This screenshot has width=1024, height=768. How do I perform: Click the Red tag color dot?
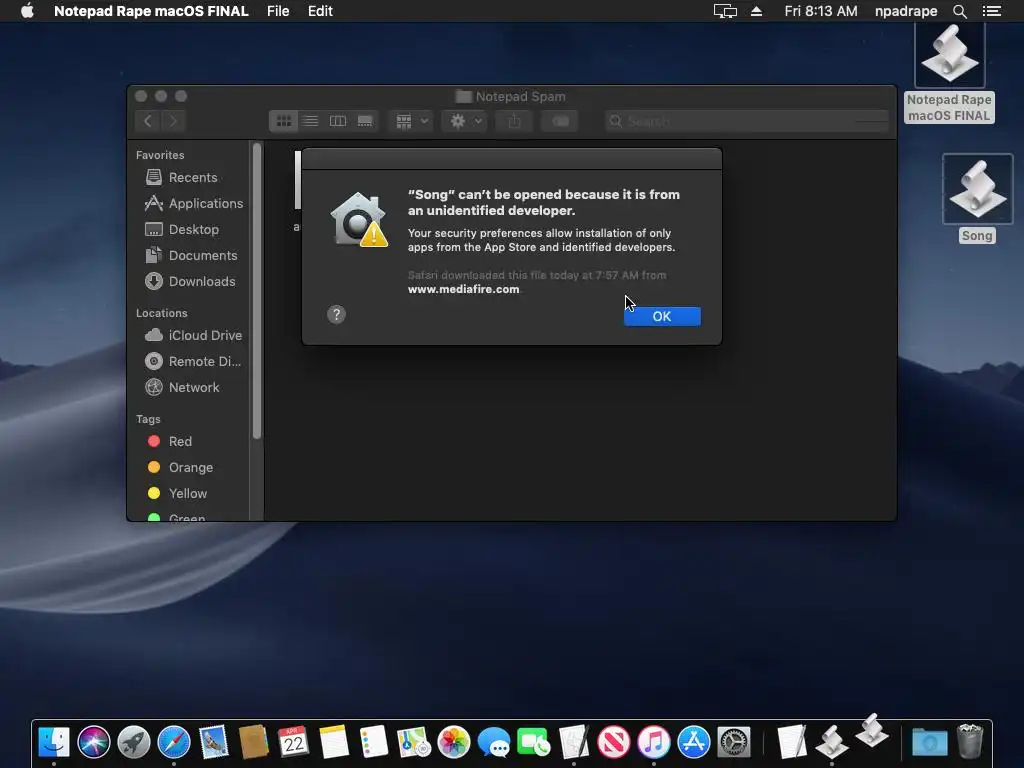(x=154, y=441)
